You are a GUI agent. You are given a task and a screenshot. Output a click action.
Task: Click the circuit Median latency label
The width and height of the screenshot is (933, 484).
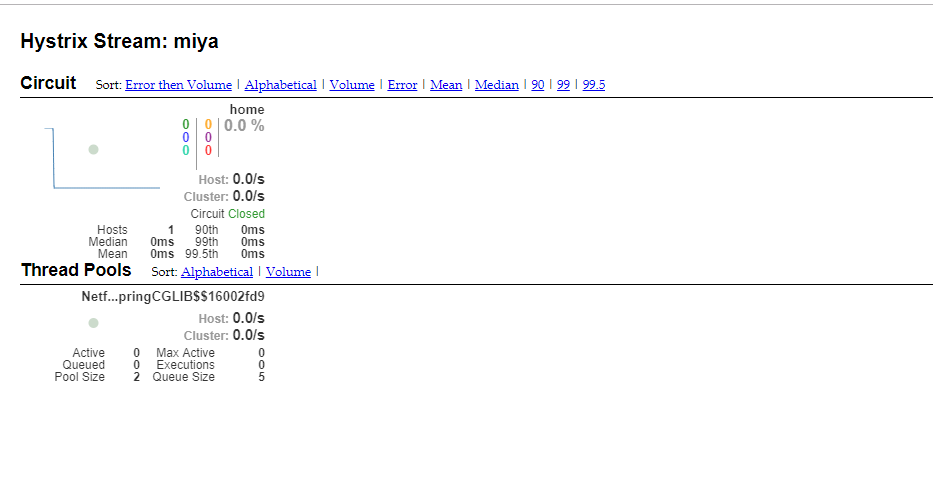pos(108,242)
